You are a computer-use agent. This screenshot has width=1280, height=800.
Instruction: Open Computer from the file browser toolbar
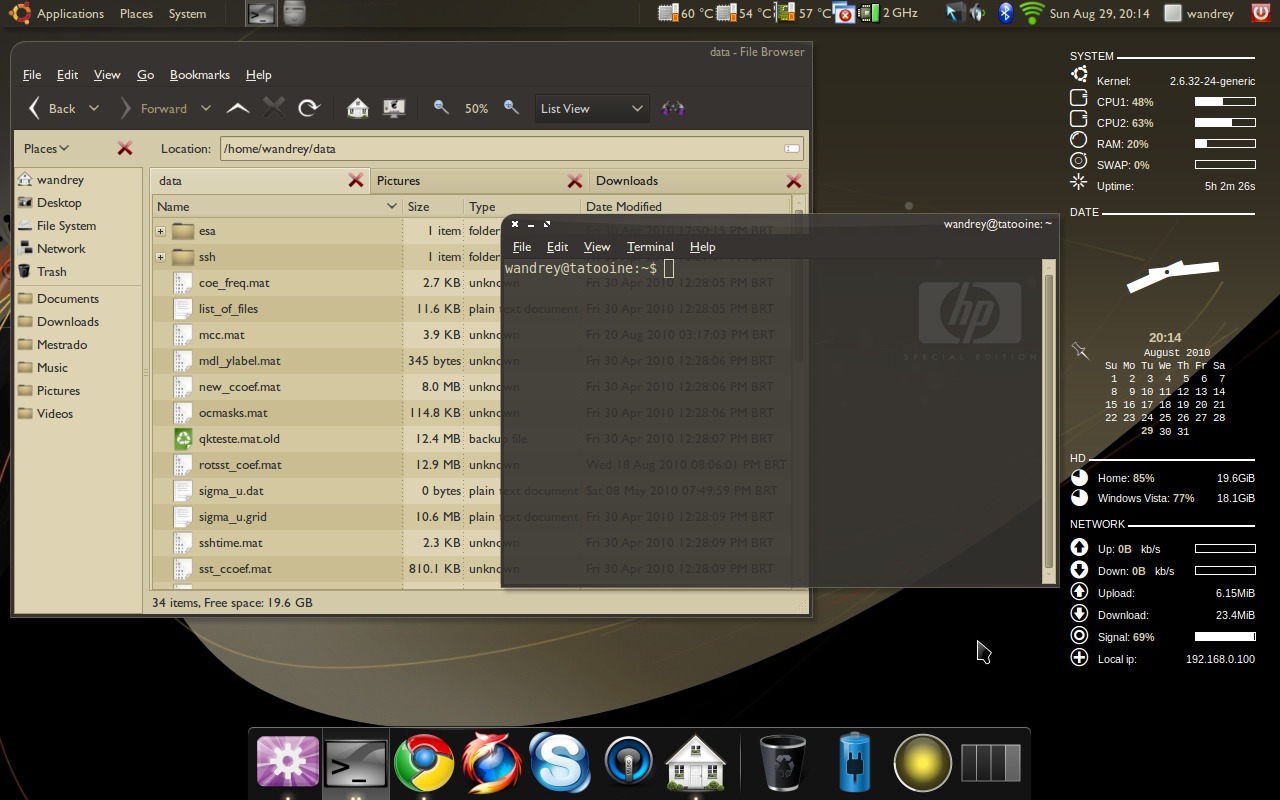pos(394,108)
